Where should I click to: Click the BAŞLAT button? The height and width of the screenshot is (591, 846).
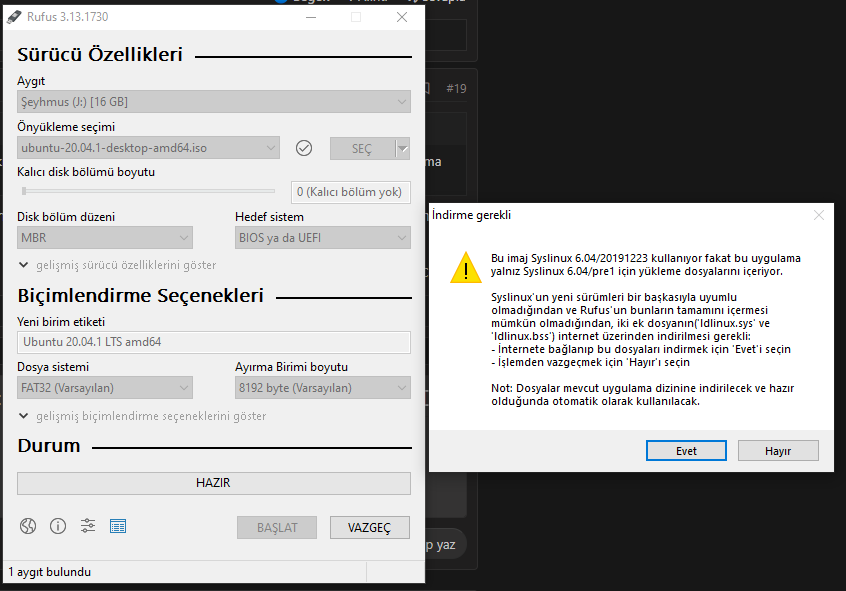click(277, 527)
